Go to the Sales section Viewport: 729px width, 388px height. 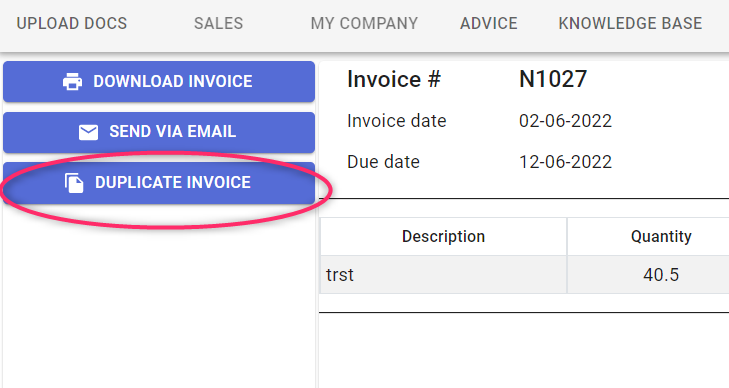click(x=219, y=23)
